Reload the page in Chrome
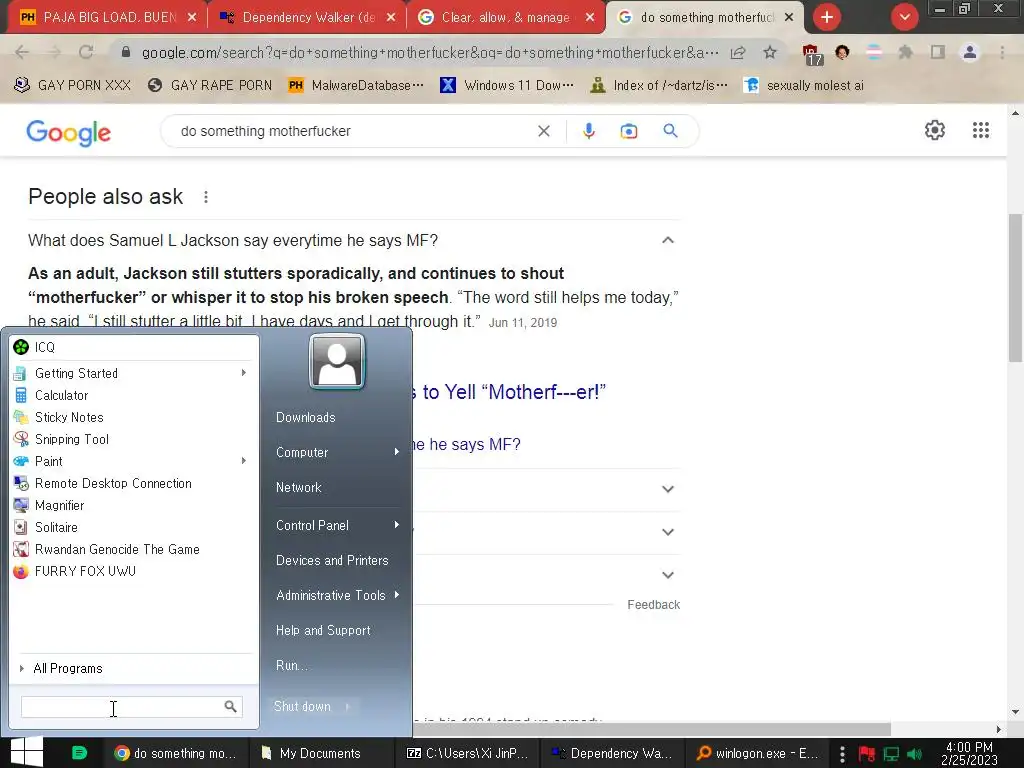This screenshot has height=768, width=1024. coord(86,53)
